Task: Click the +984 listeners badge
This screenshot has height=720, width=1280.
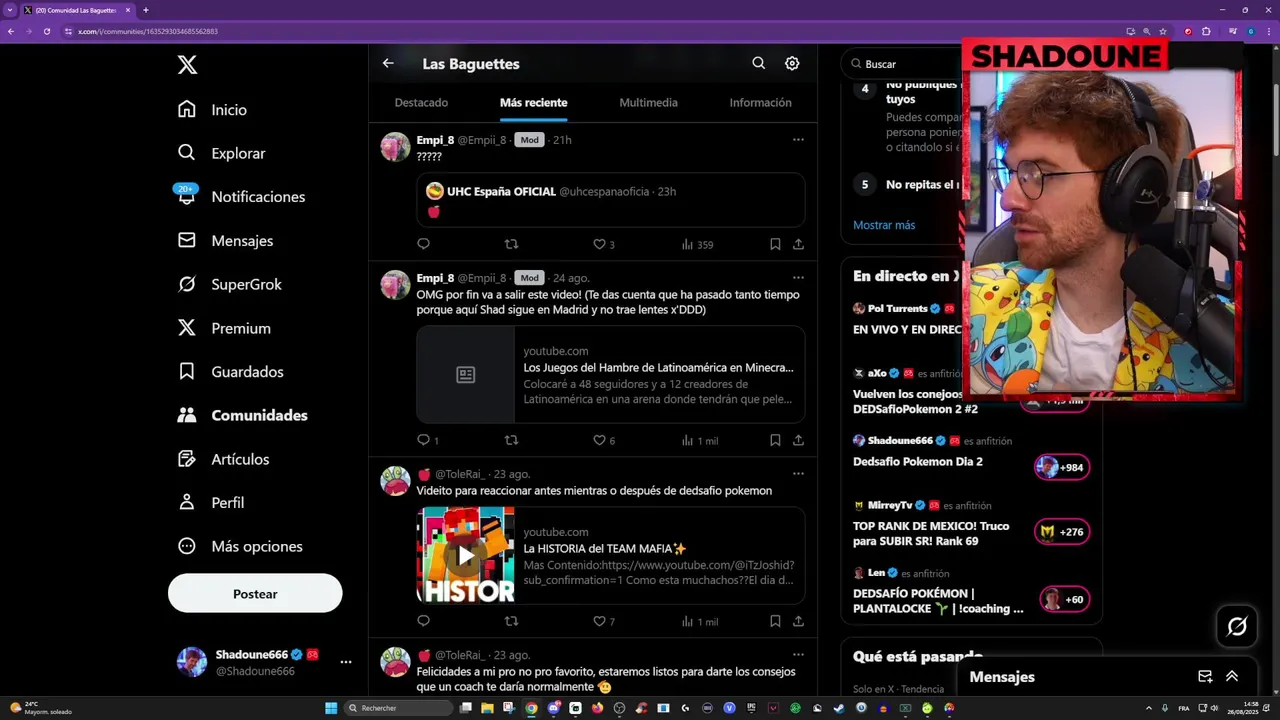Action: click(1061, 467)
